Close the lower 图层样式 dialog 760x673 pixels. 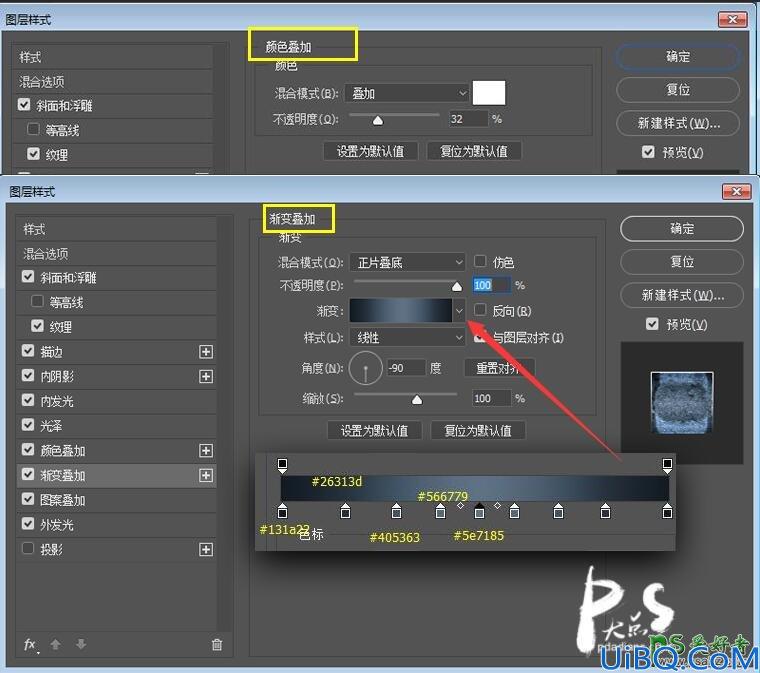tap(737, 192)
